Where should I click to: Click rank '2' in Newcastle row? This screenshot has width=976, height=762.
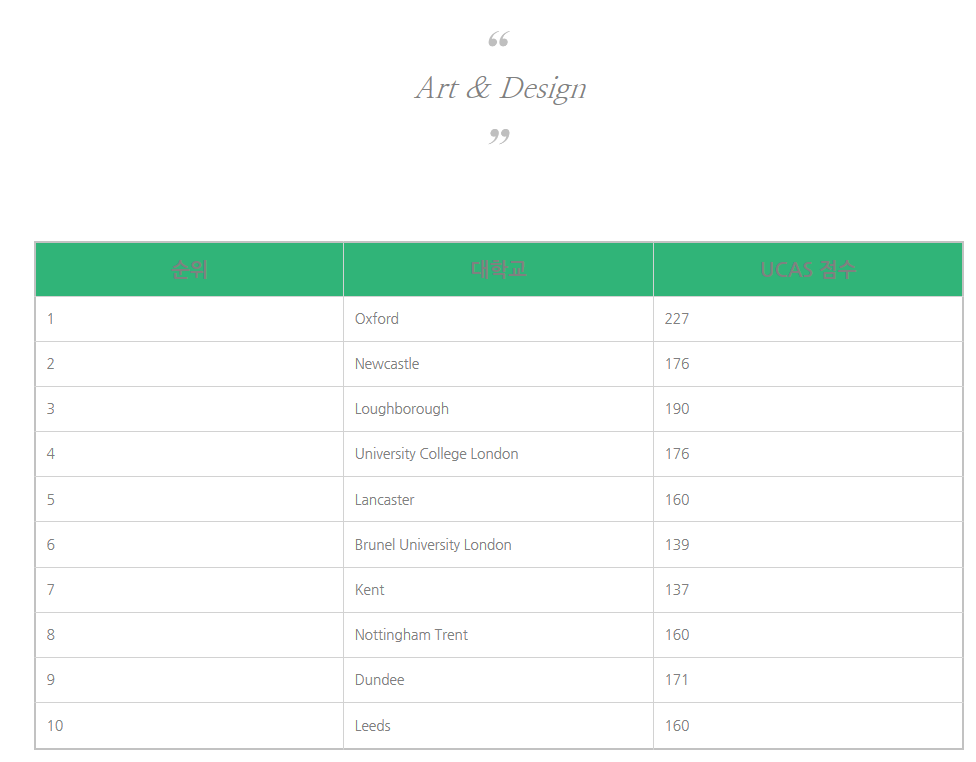[x=50, y=364]
